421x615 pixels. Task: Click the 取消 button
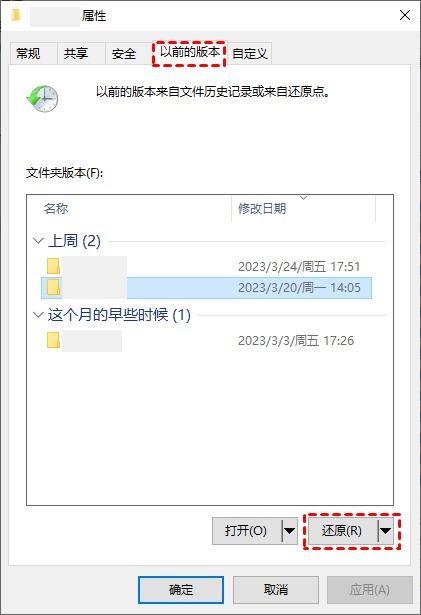coord(275,590)
